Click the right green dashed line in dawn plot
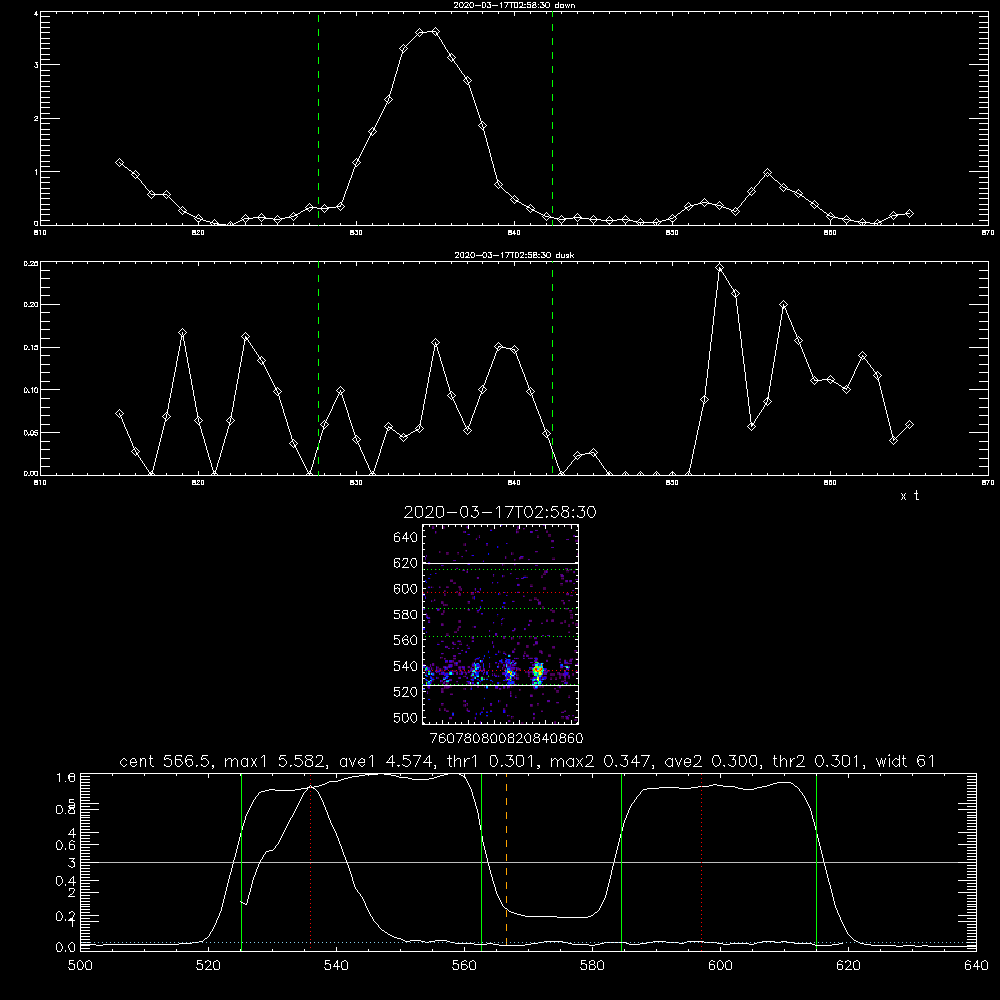The image size is (1000, 1000). click(x=552, y=119)
